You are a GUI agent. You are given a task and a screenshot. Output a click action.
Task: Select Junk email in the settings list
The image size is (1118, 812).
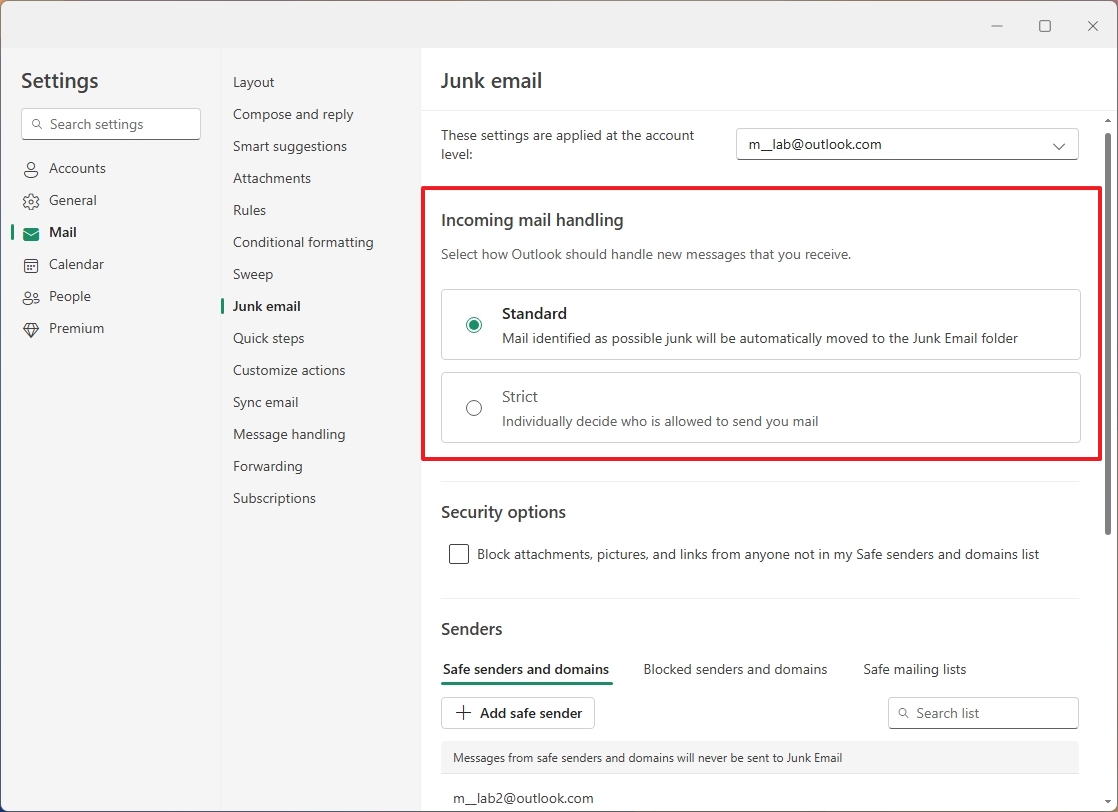(x=266, y=307)
